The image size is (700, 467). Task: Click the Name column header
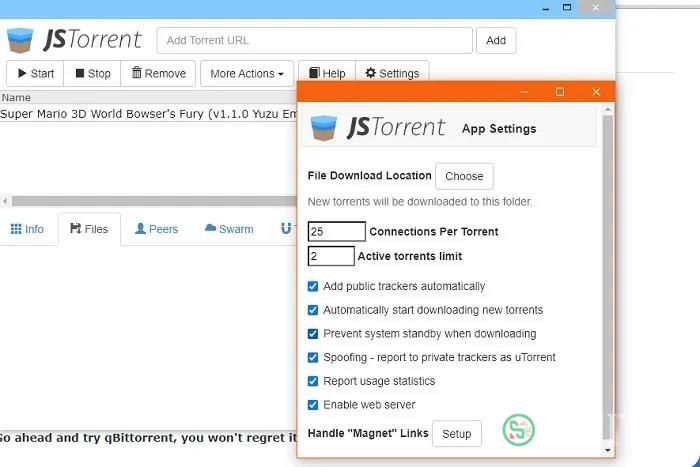[148, 97]
